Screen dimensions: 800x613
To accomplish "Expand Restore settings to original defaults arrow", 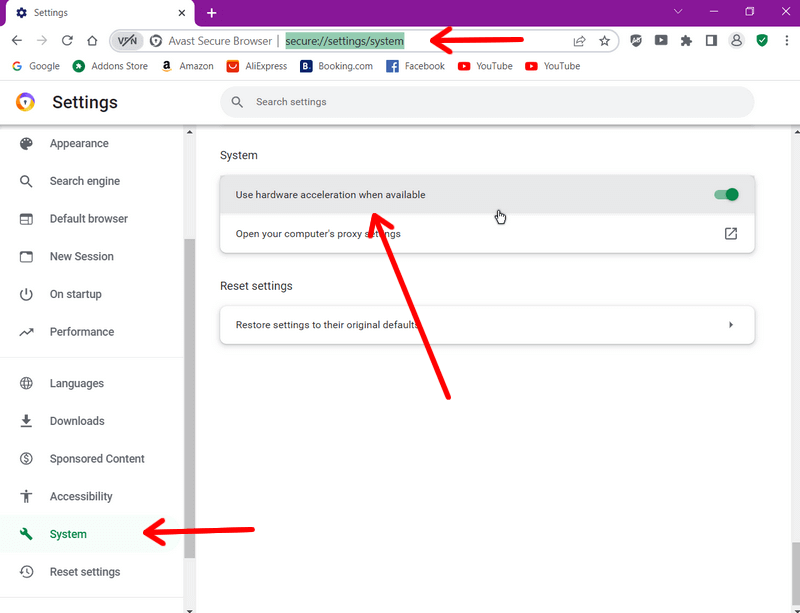I will 731,325.
